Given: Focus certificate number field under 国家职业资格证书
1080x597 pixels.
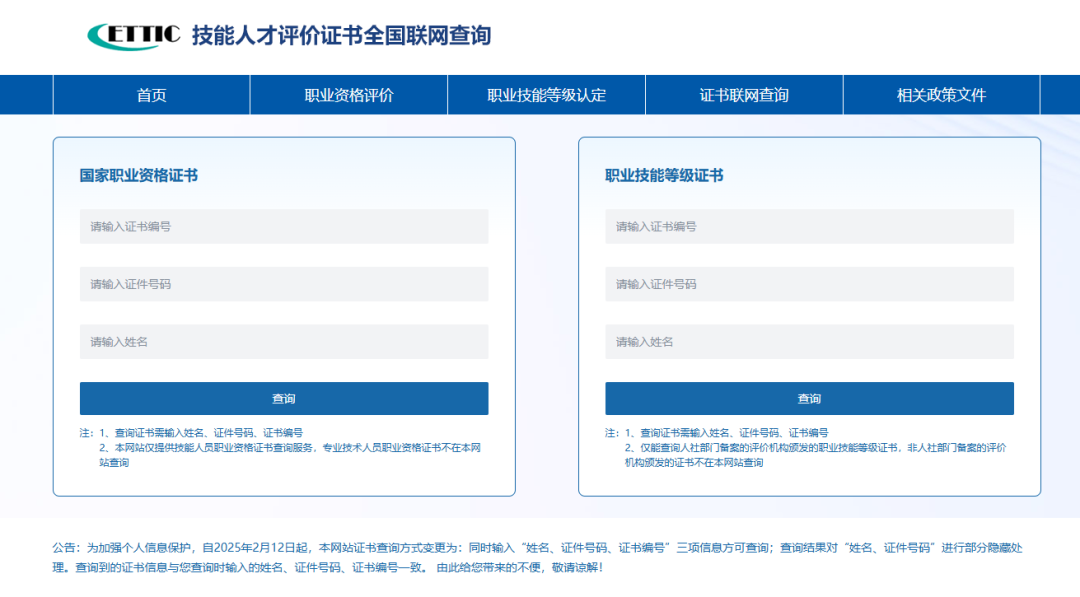Looking at the screenshot, I should 284,227.
